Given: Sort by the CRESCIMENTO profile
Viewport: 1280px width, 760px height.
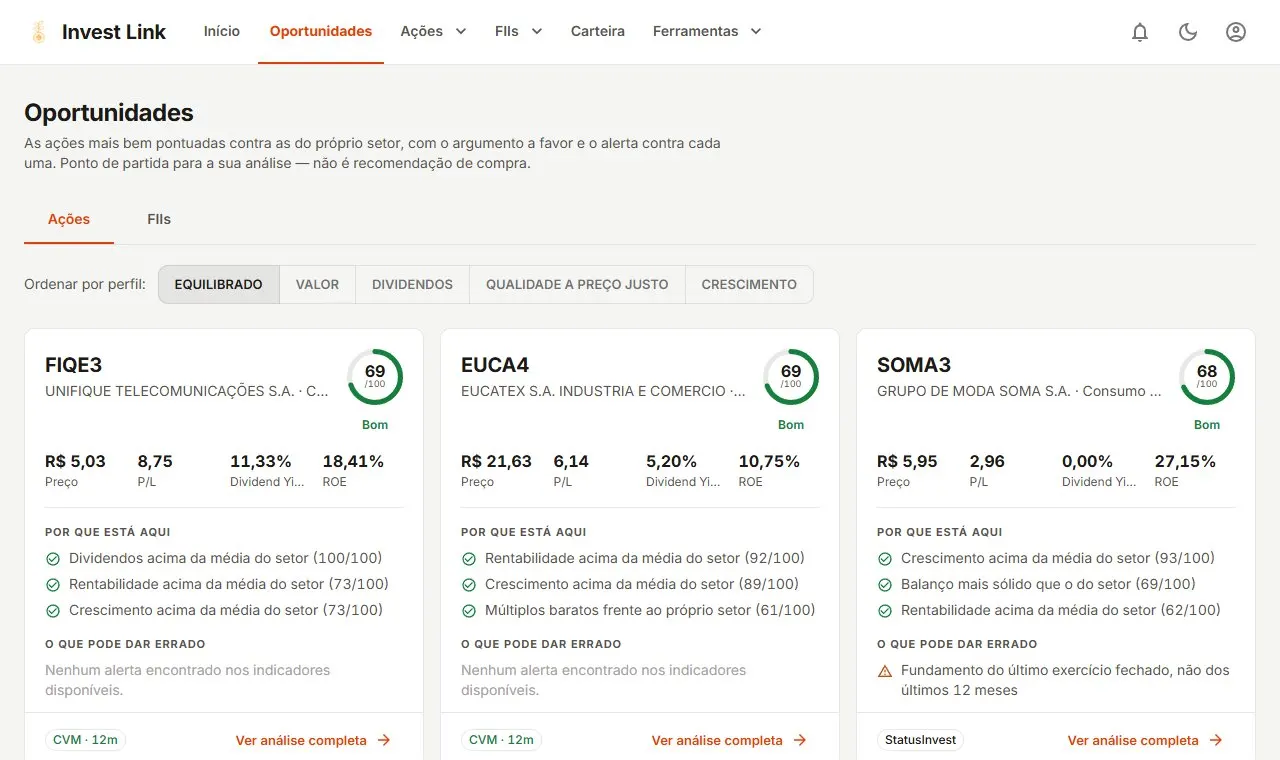Looking at the screenshot, I should click(x=749, y=284).
